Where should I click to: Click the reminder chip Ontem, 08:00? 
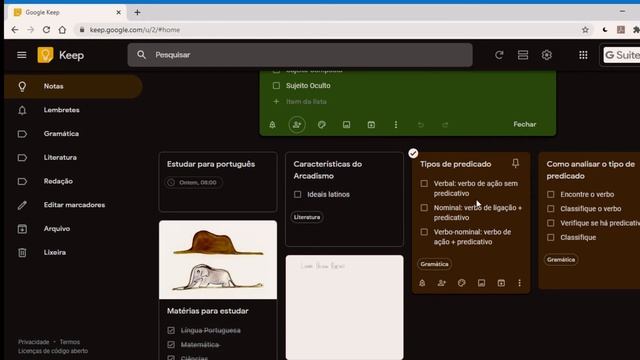[x=193, y=182]
